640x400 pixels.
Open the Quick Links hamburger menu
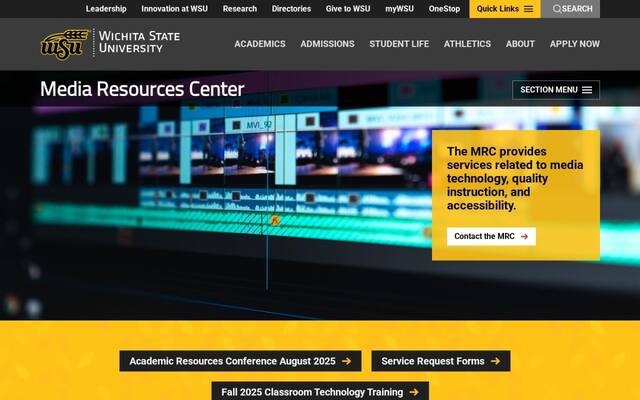pyautogui.click(x=504, y=9)
